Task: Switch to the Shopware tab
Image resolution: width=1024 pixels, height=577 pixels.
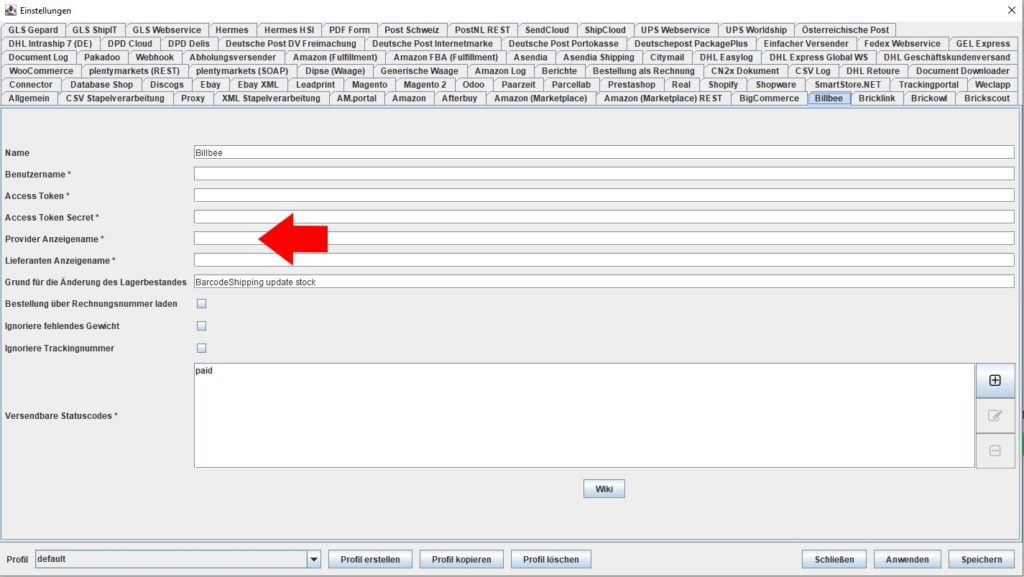Action: tap(775, 84)
